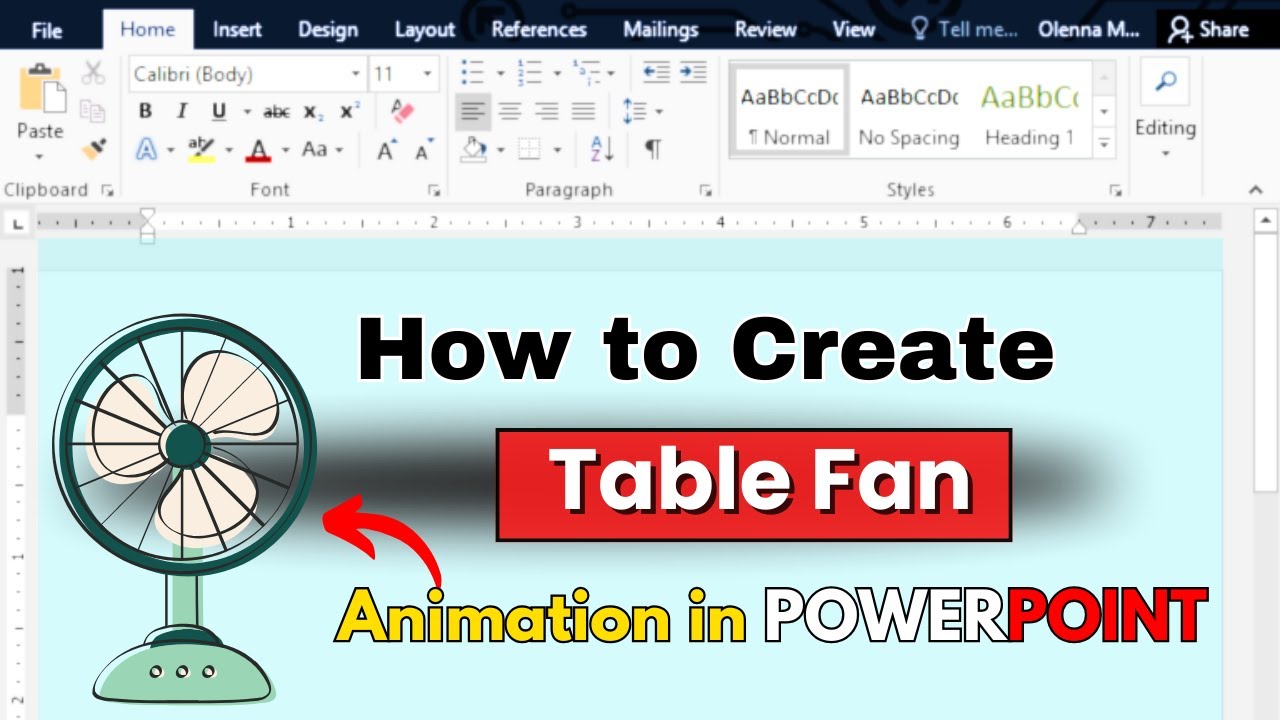Viewport: 1280px width, 720px height.
Task: Select the Format Painter brush
Action: click(93, 149)
